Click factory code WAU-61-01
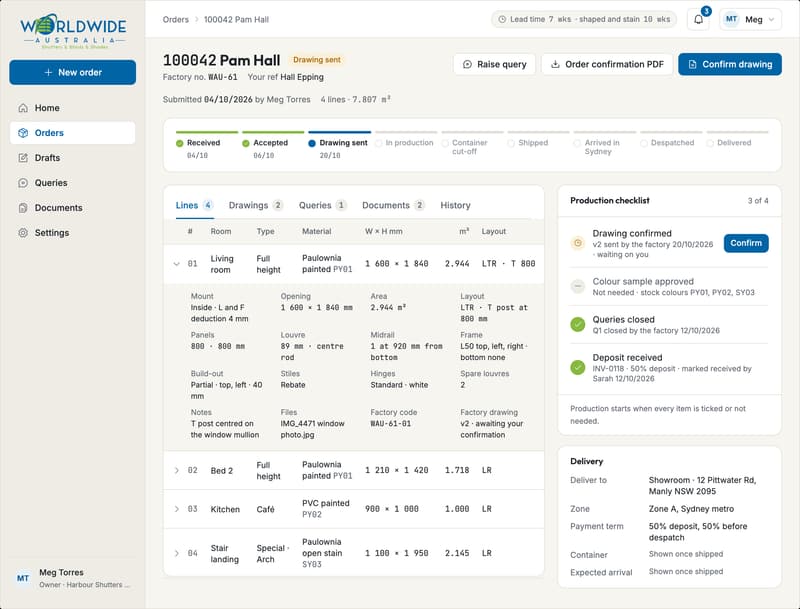The image size is (800, 609). pos(390,424)
